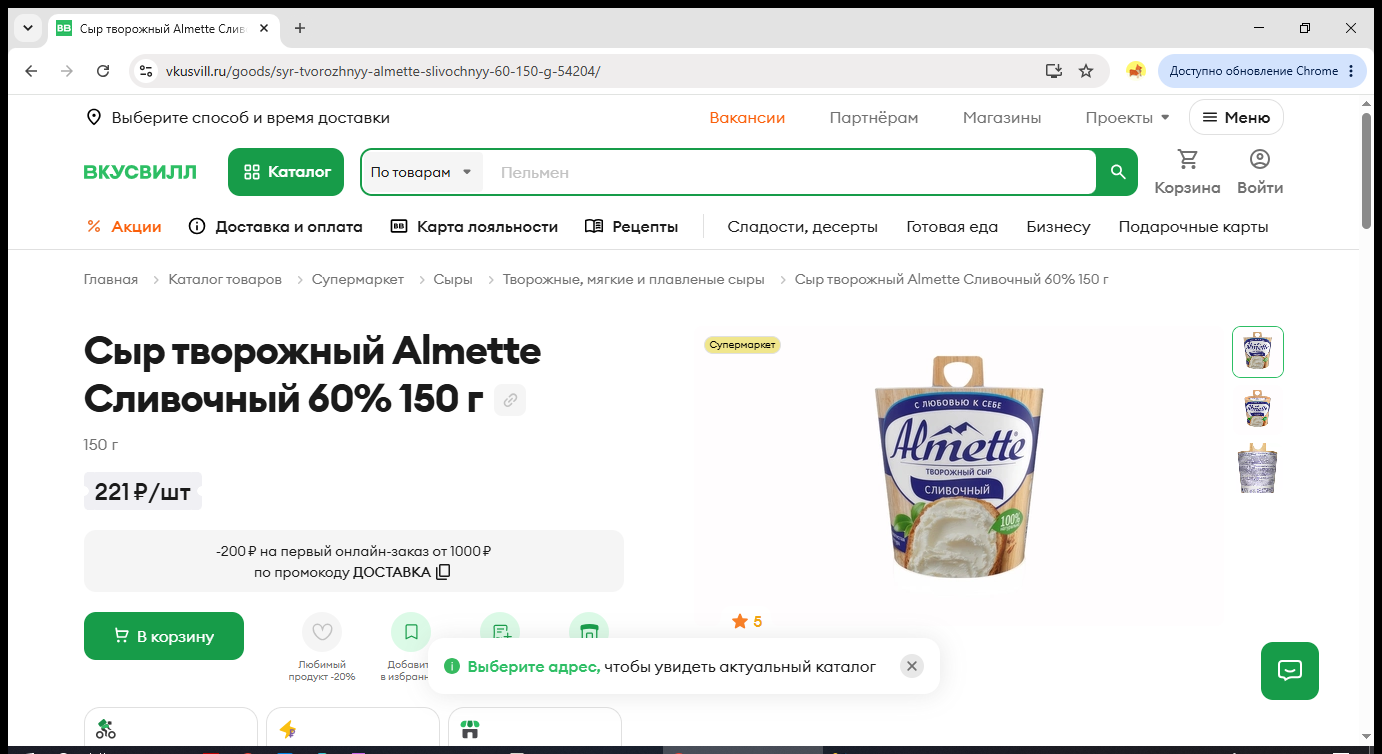Open the chat support widget

point(1290,670)
